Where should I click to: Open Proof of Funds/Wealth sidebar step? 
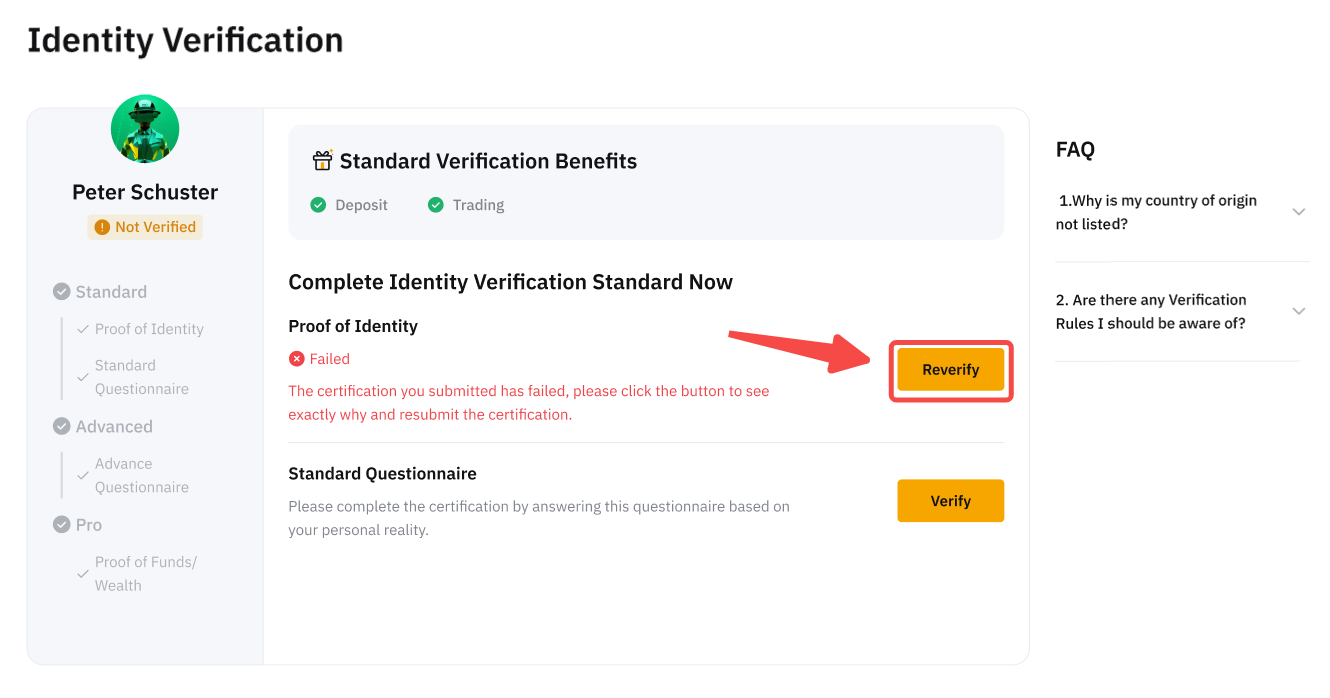click(x=145, y=573)
